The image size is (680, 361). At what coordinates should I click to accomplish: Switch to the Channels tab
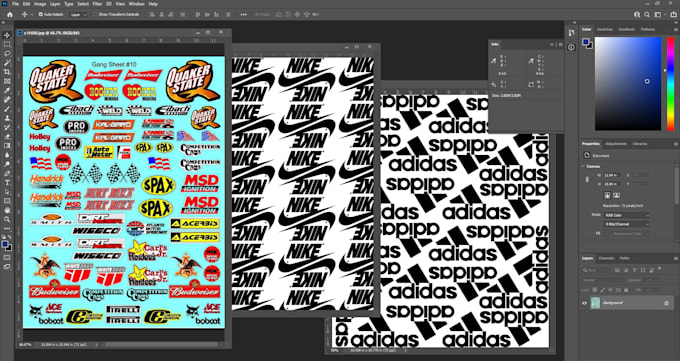tap(606, 258)
